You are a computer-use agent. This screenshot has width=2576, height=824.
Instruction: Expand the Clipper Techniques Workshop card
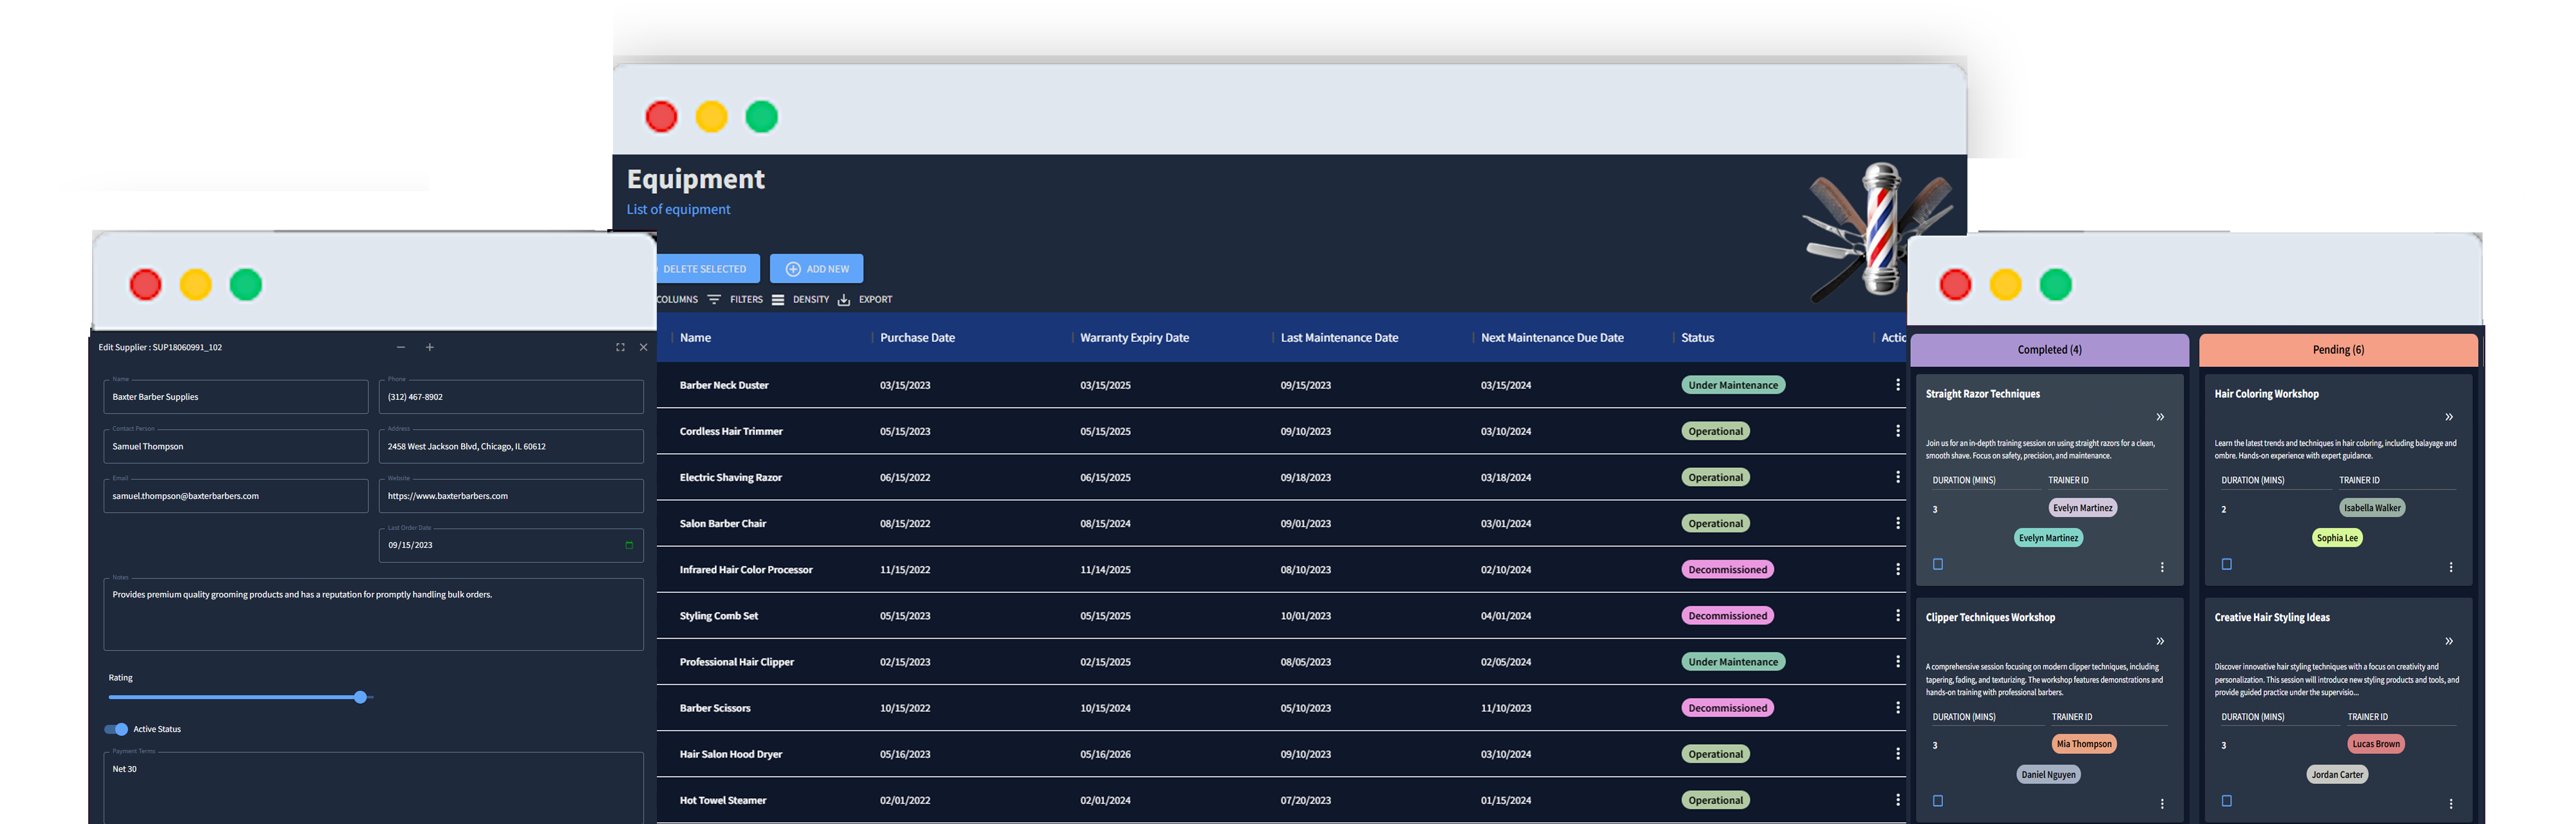coord(2160,641)
